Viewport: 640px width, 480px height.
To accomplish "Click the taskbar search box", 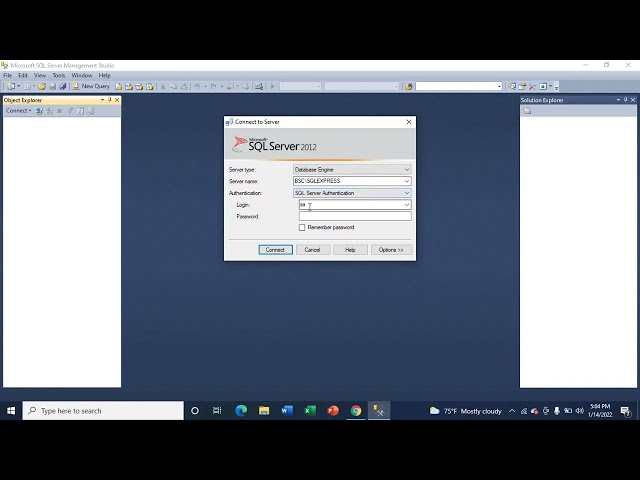I will coord(103,411).
